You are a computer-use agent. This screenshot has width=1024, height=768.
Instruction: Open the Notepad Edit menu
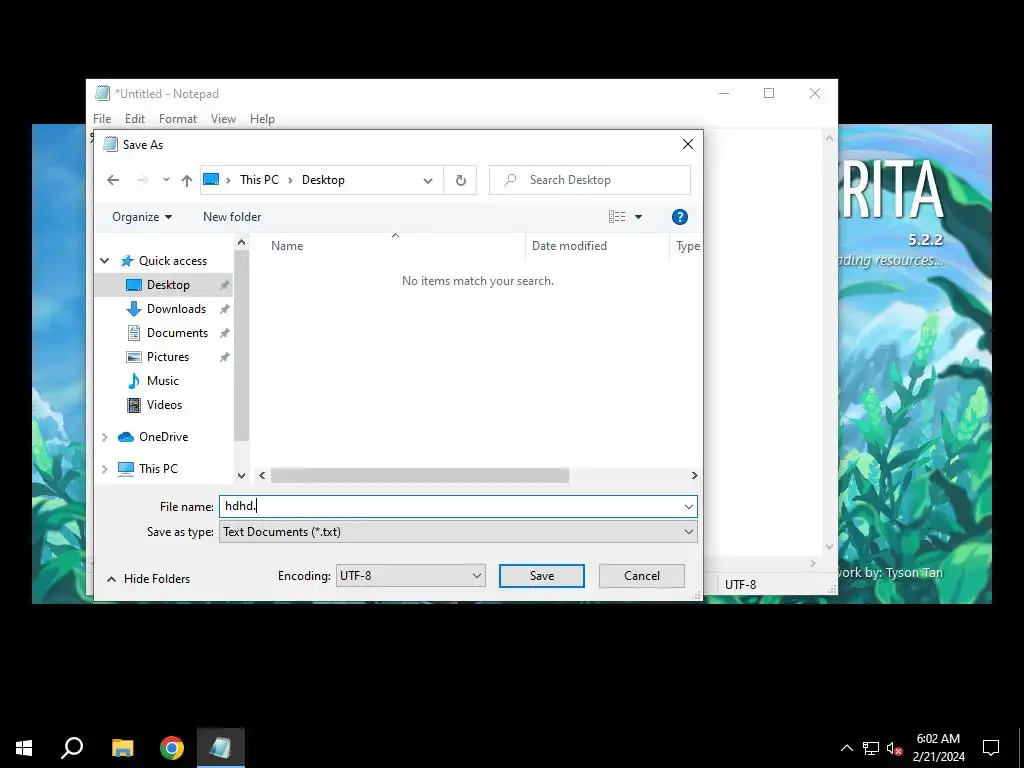click(x=135, y=119)
